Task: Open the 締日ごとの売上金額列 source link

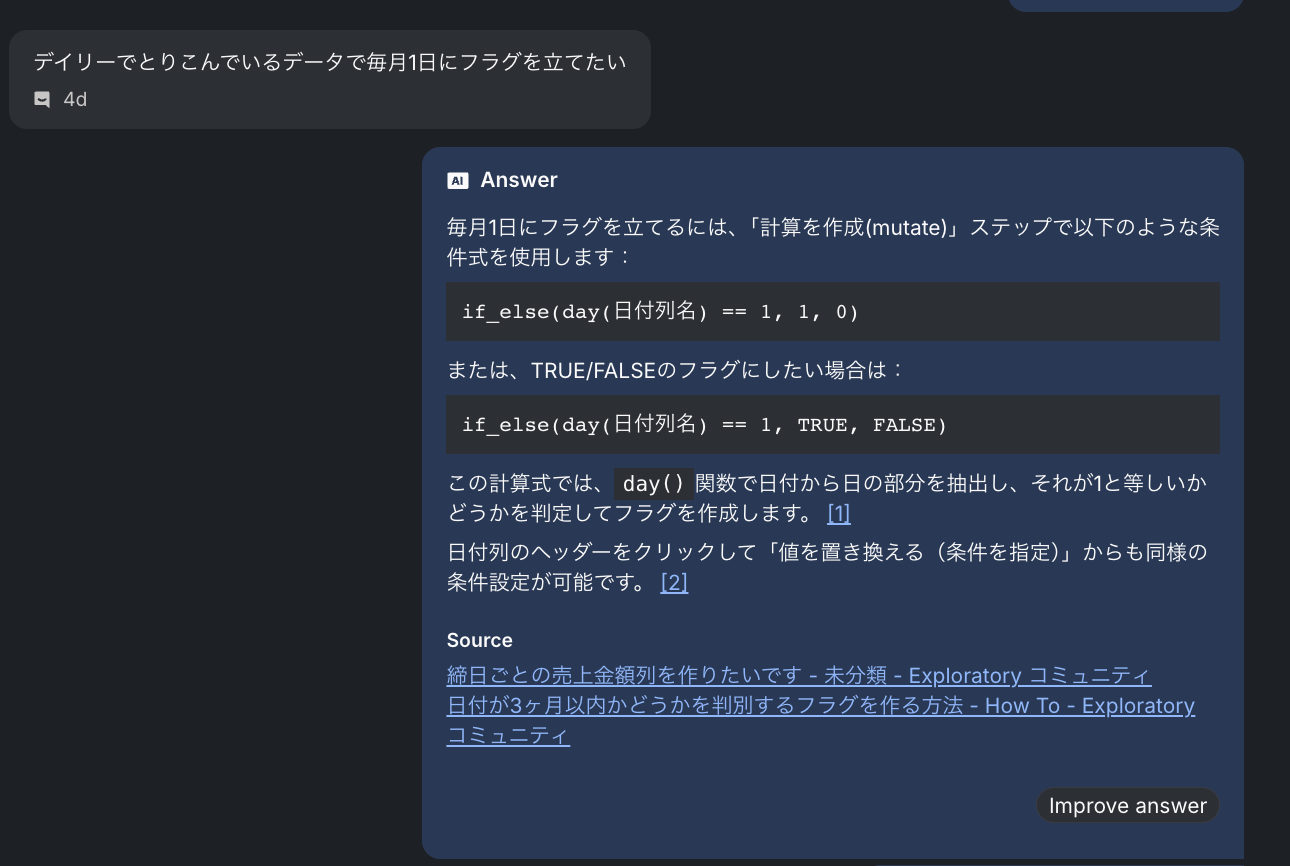Action: pyautogui.click(x=798, y=676)
